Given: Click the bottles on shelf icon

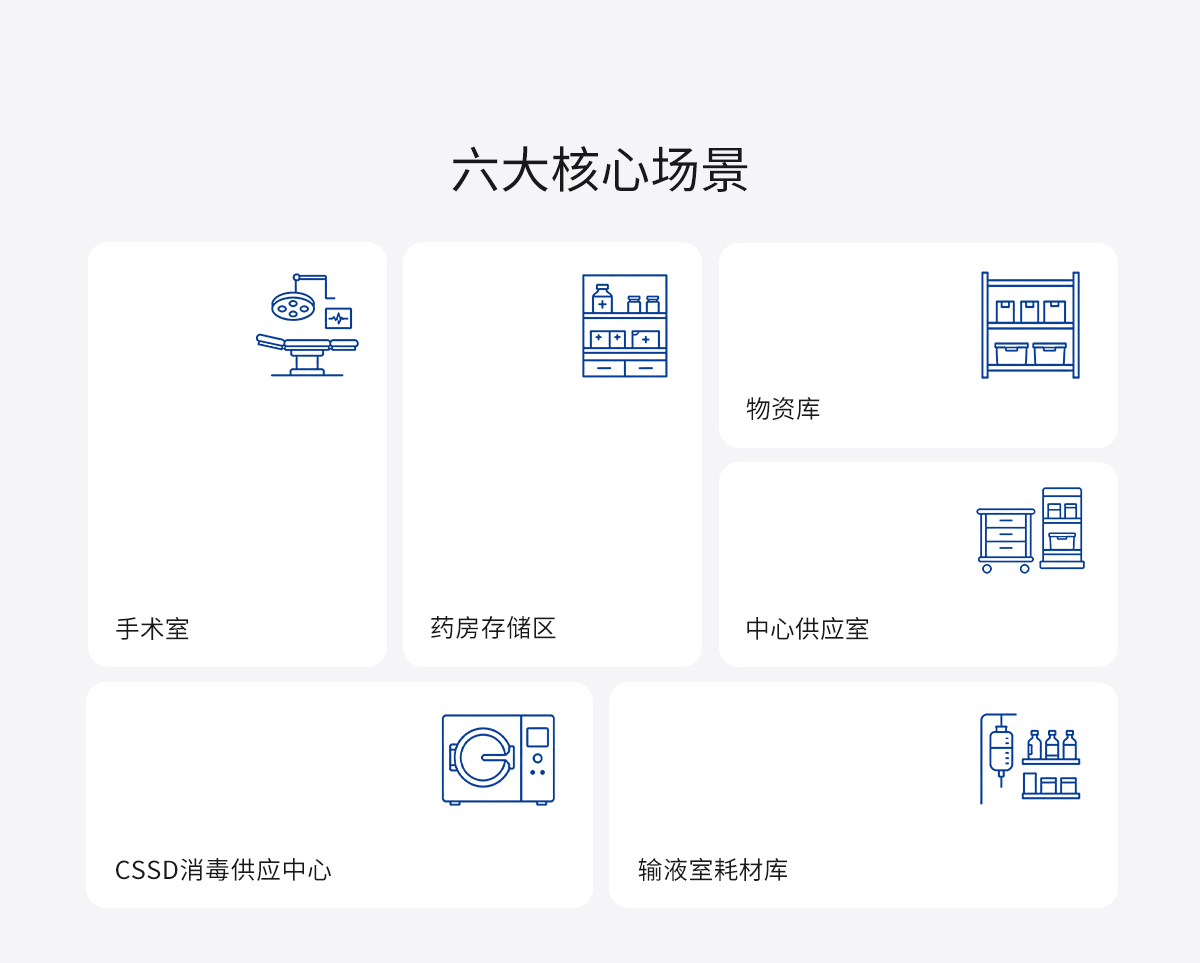Looking at the screenshot, I should coord(1051,764).
